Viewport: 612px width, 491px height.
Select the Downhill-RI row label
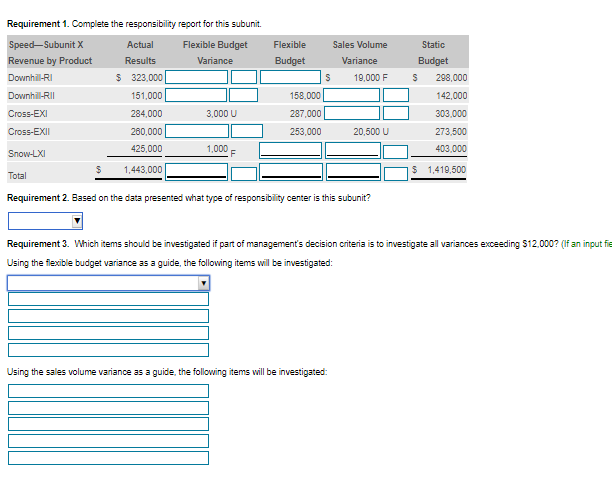point(30,78)
